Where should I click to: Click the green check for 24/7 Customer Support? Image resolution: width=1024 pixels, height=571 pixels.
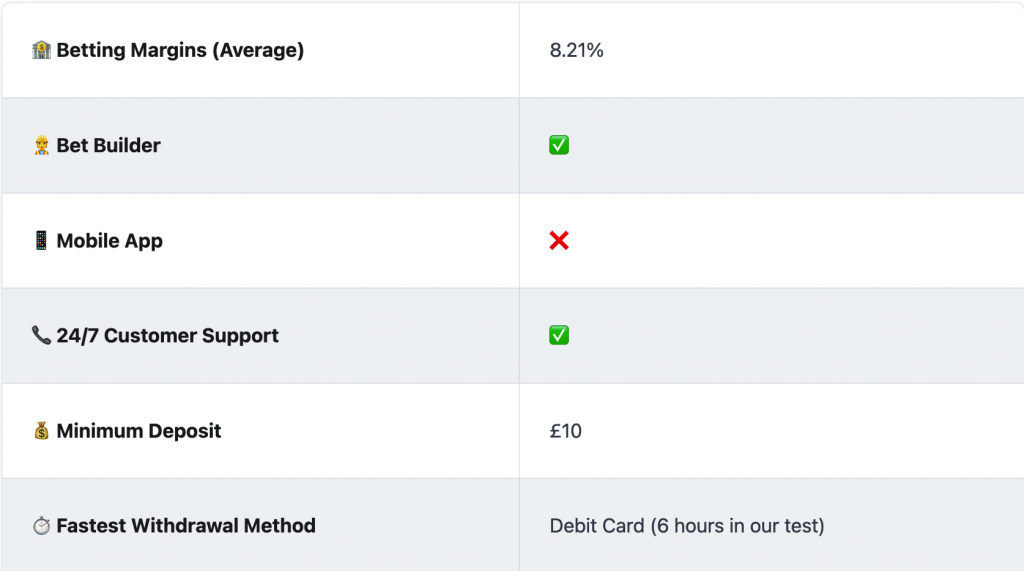559,335
